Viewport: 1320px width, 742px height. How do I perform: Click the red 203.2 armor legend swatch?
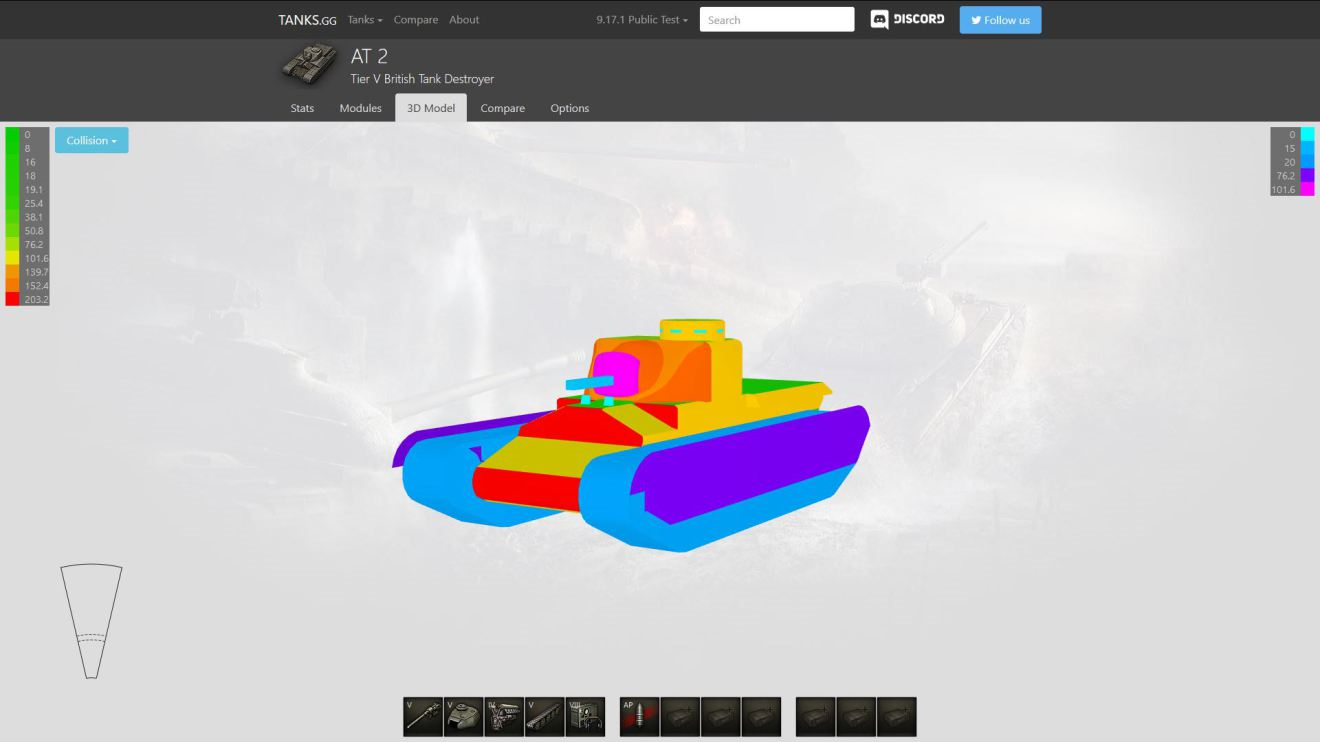tap(12, 299)
